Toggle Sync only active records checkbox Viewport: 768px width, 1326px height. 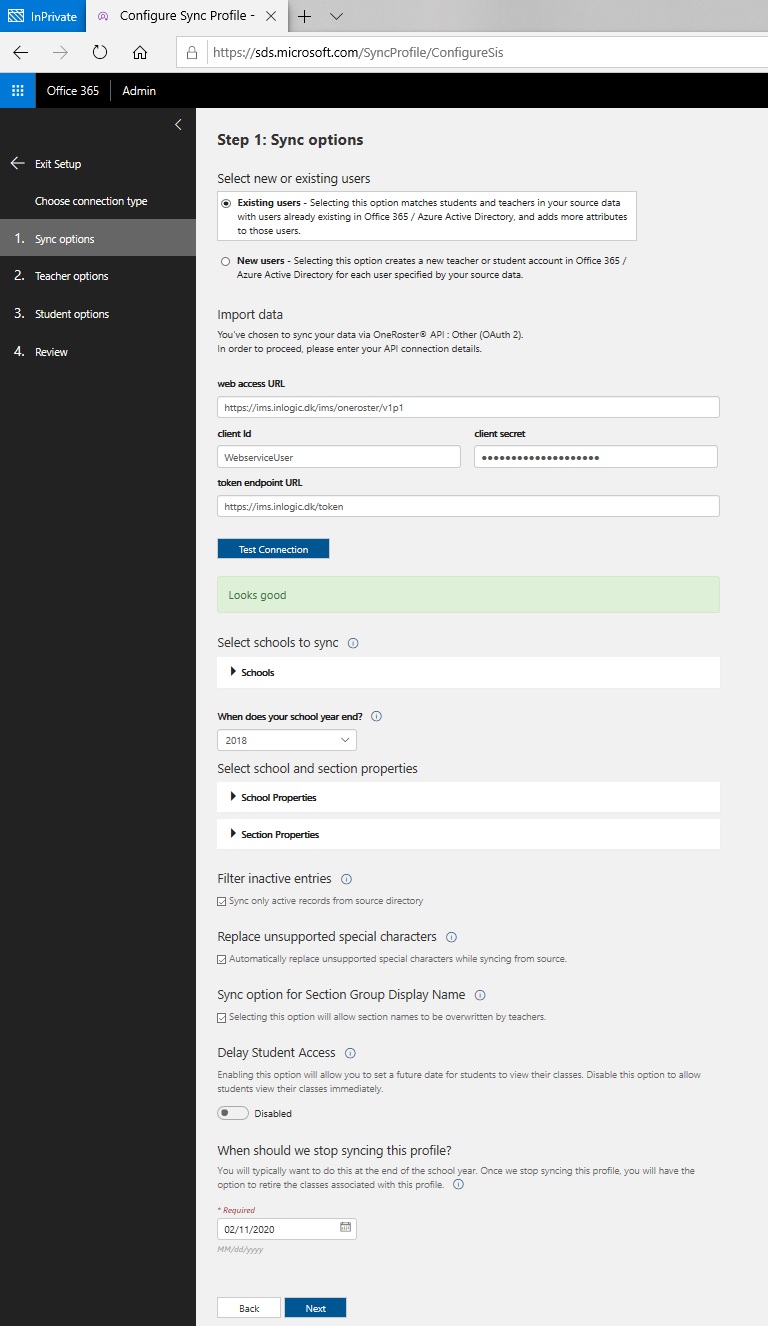pos(222,901)
